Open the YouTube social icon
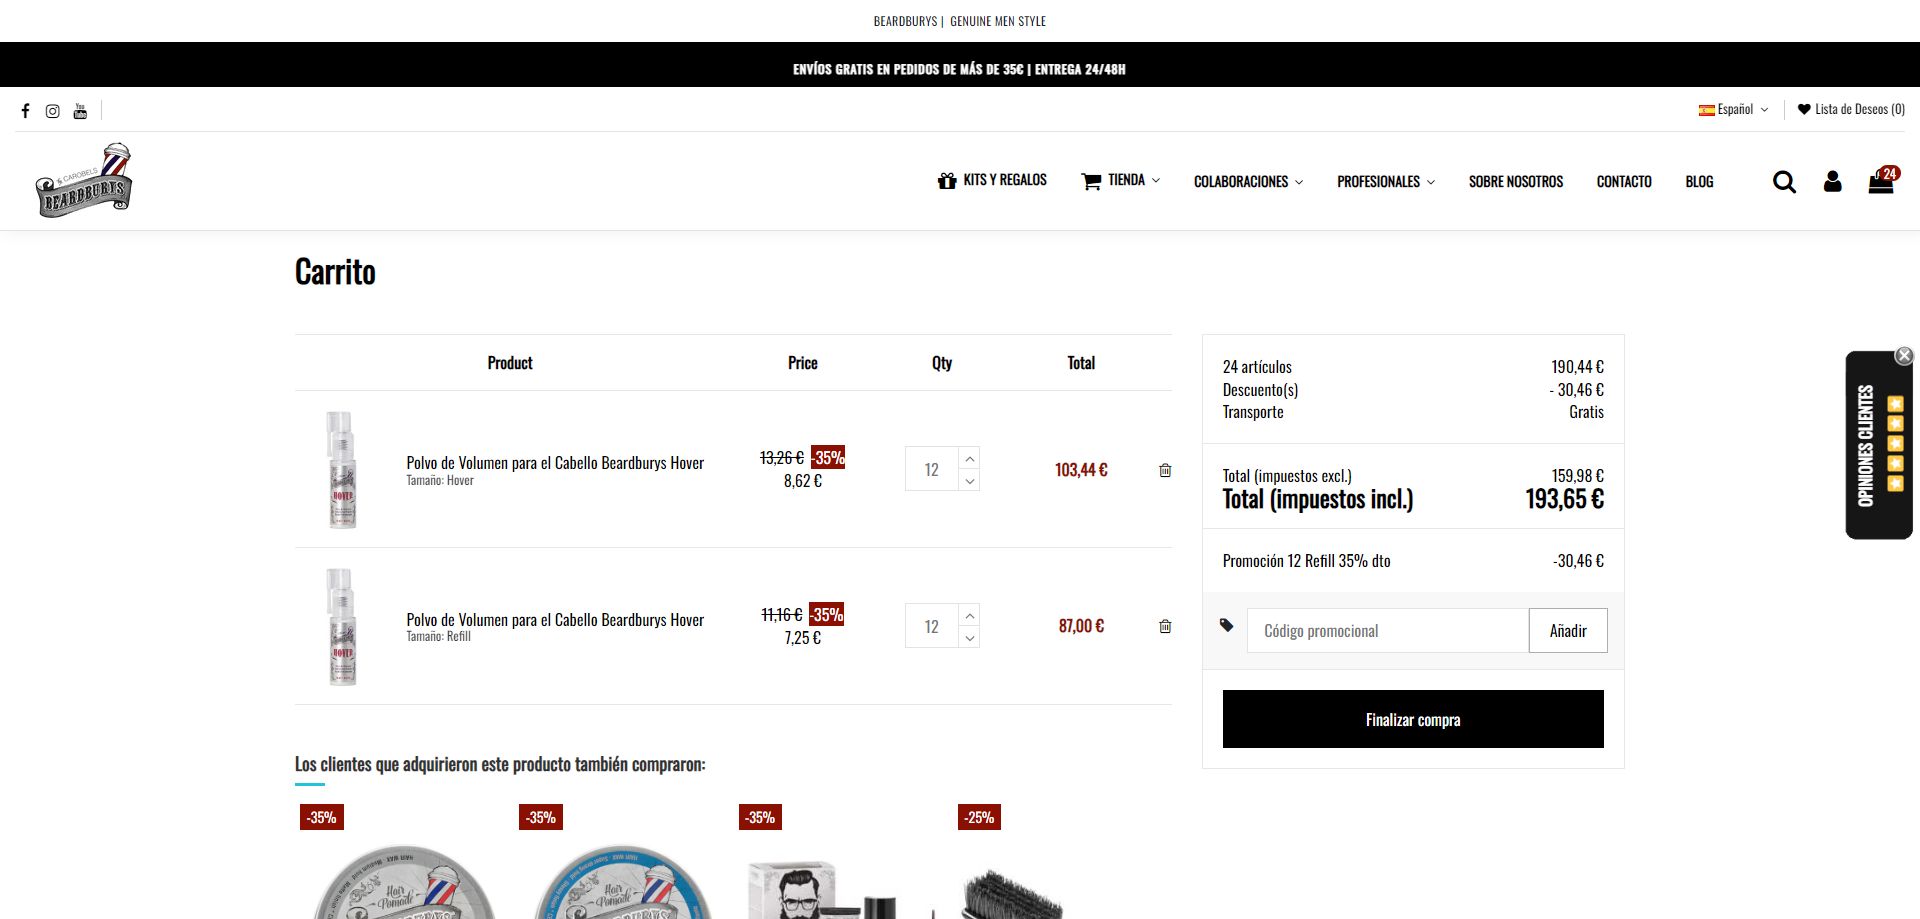1920x919 pixels. (80, 111)
